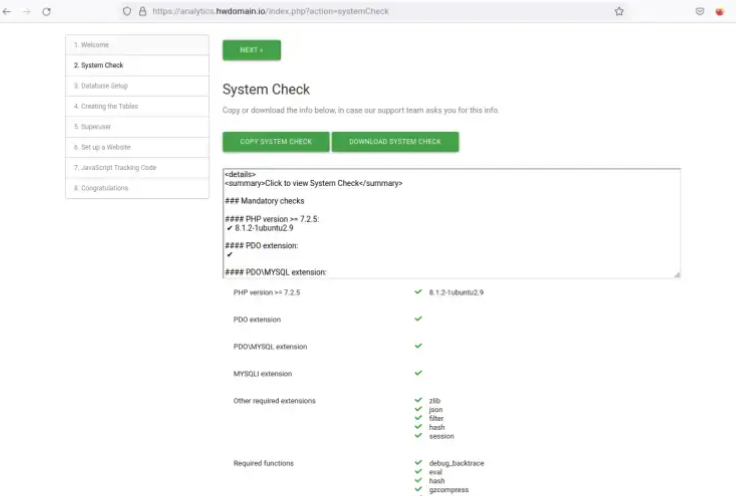Click the System Check heading
Image resolution: width=736 pixels, height=496 pixels.
pyautogui.click(x=266, y=89)
